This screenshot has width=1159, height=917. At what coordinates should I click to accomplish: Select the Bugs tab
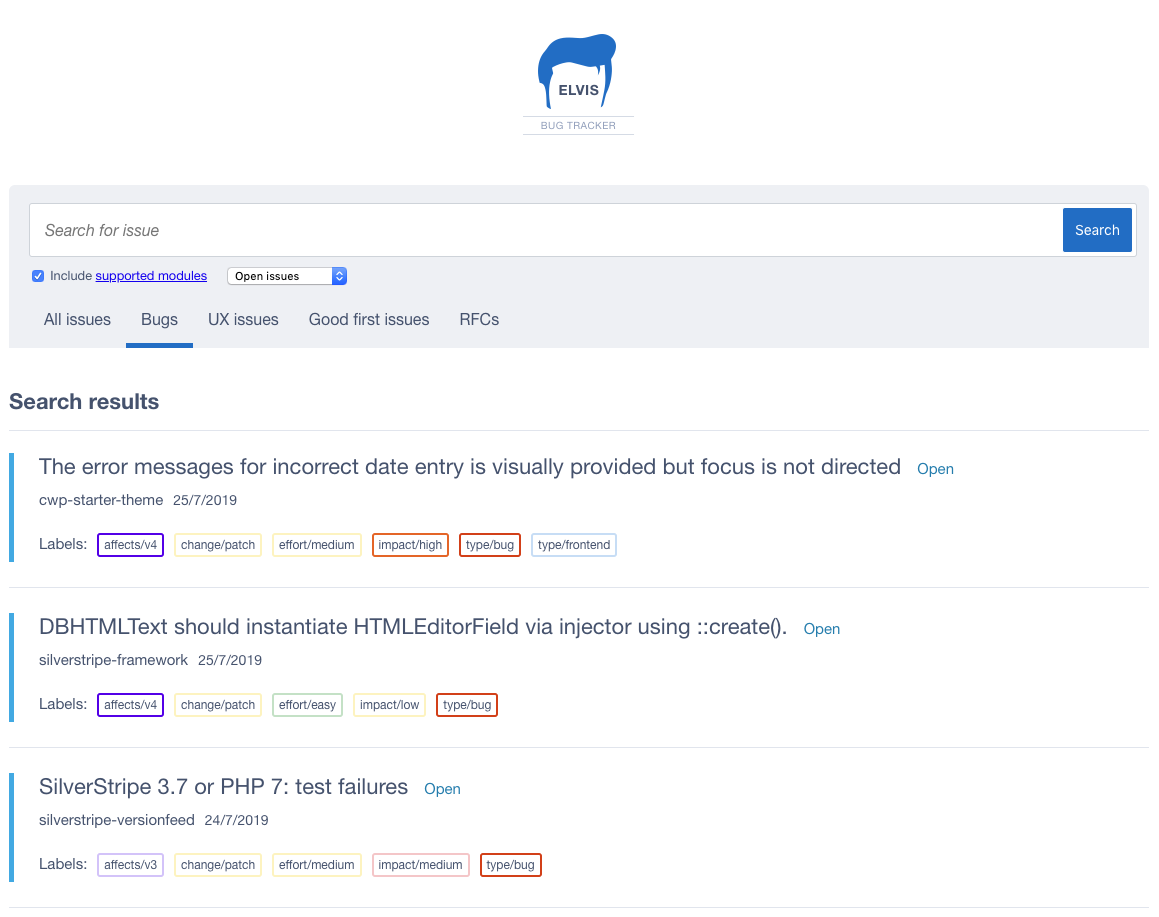(x=159, y=319)
